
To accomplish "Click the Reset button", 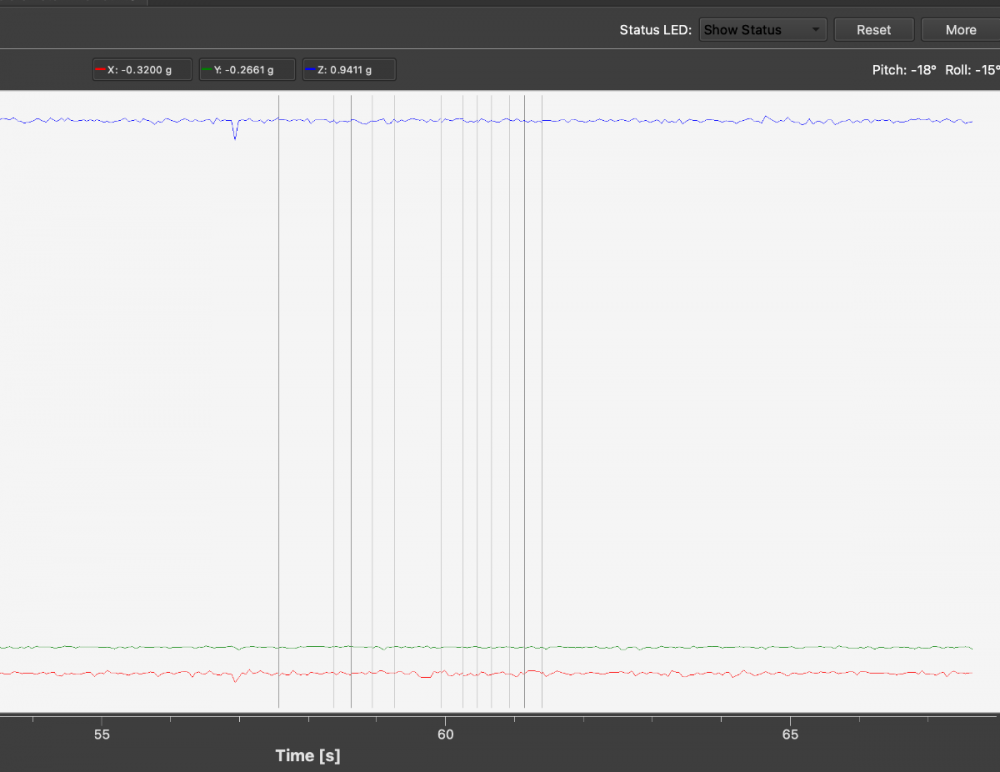I will (x=873, y=30).
